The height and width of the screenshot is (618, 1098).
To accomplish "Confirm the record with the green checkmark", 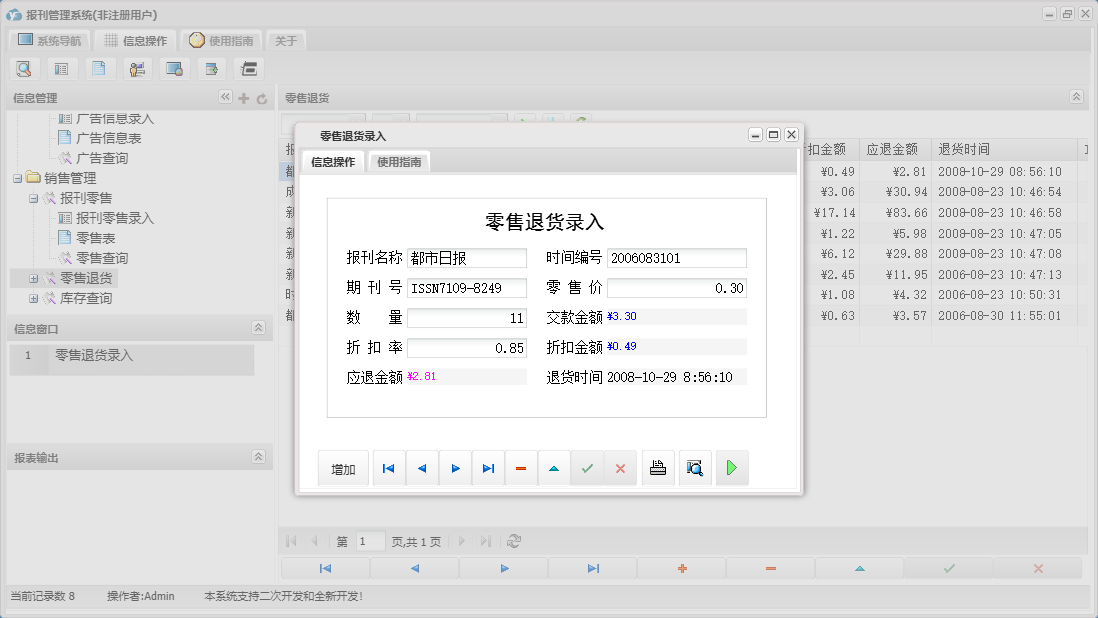I will pos(587,467).
